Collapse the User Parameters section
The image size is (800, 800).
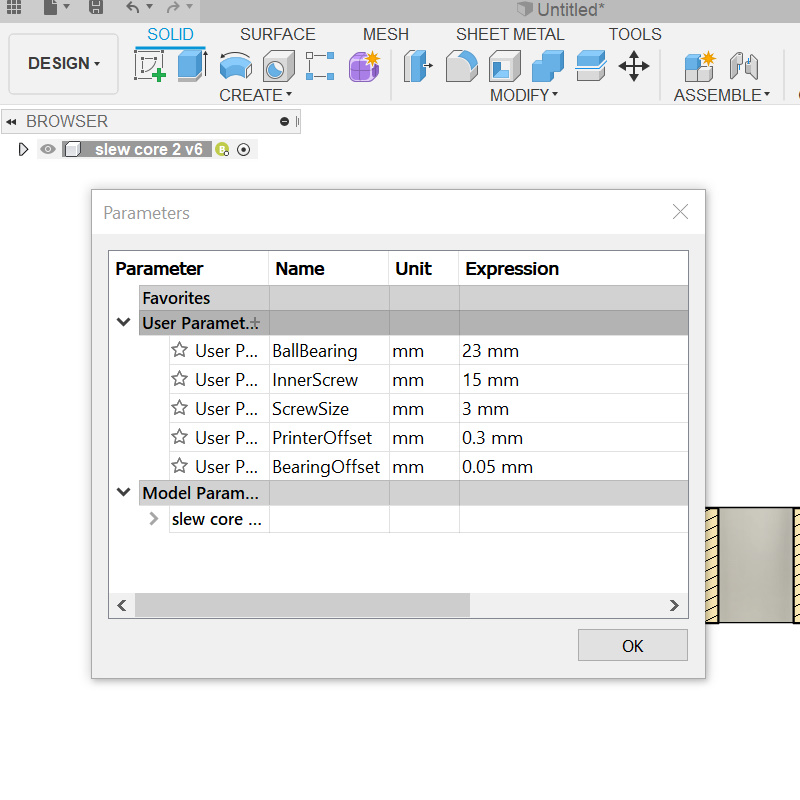(x=123, y=322)
